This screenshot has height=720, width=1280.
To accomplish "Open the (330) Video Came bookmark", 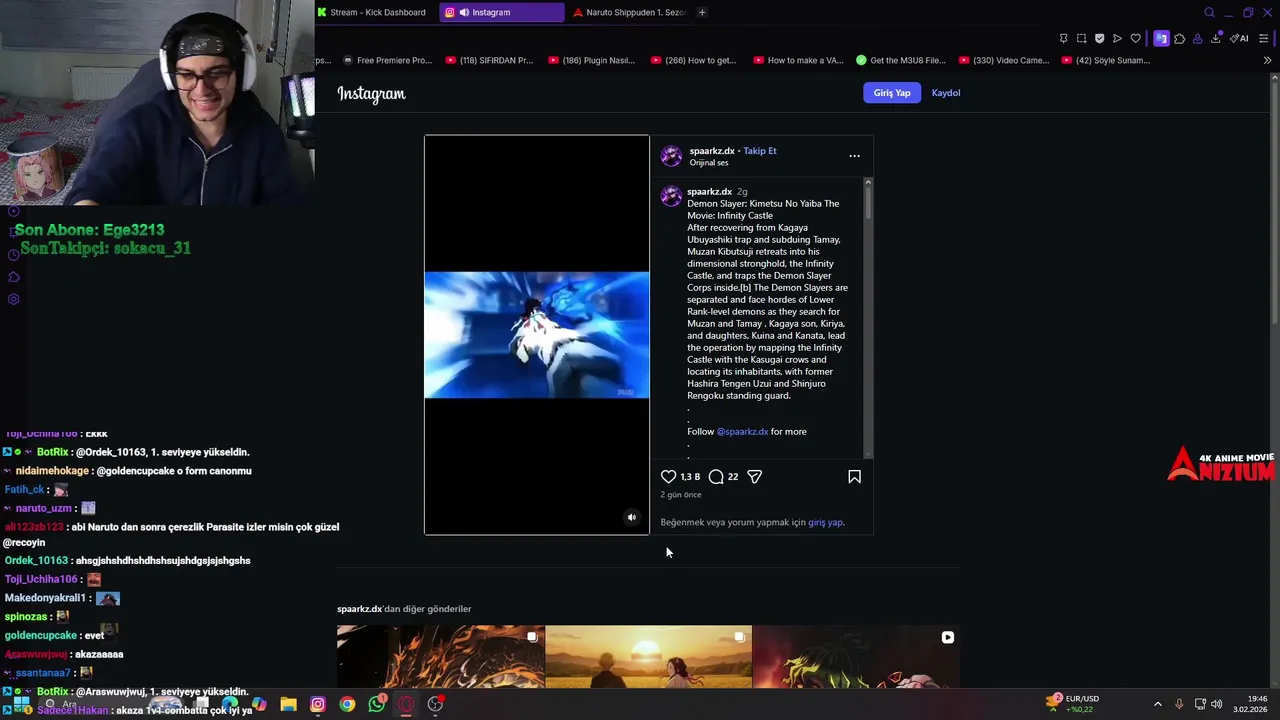I will (1004, 60).
